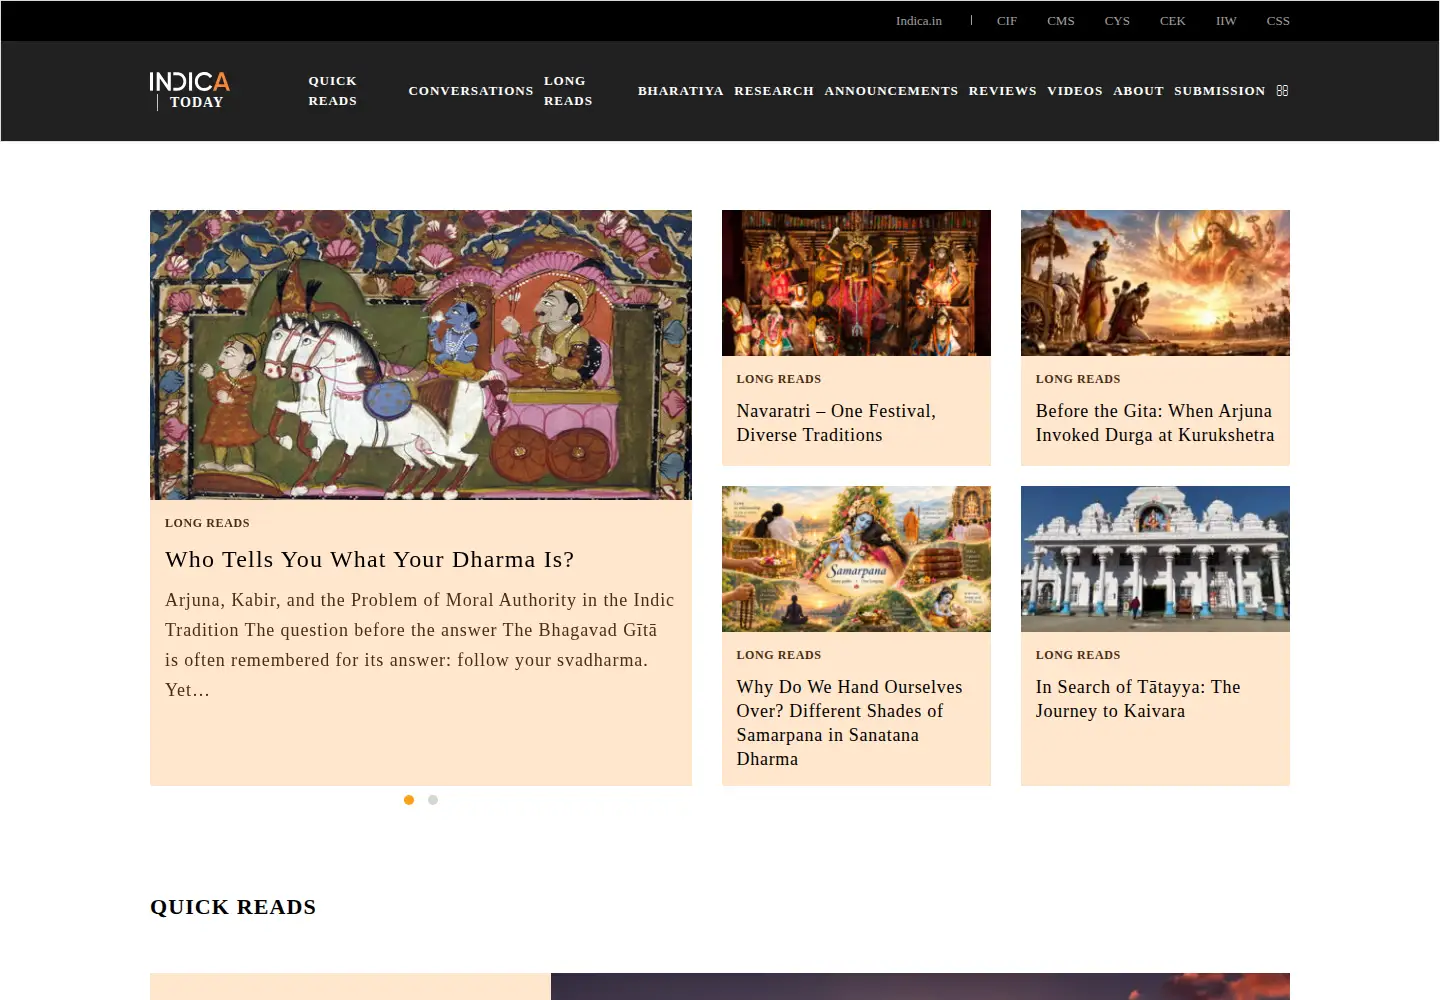This screenshot has height=1000, width=1440.
Task: Open 'Navaratri – One Festival, Diverse Traditions'
Action: [836, 423]
